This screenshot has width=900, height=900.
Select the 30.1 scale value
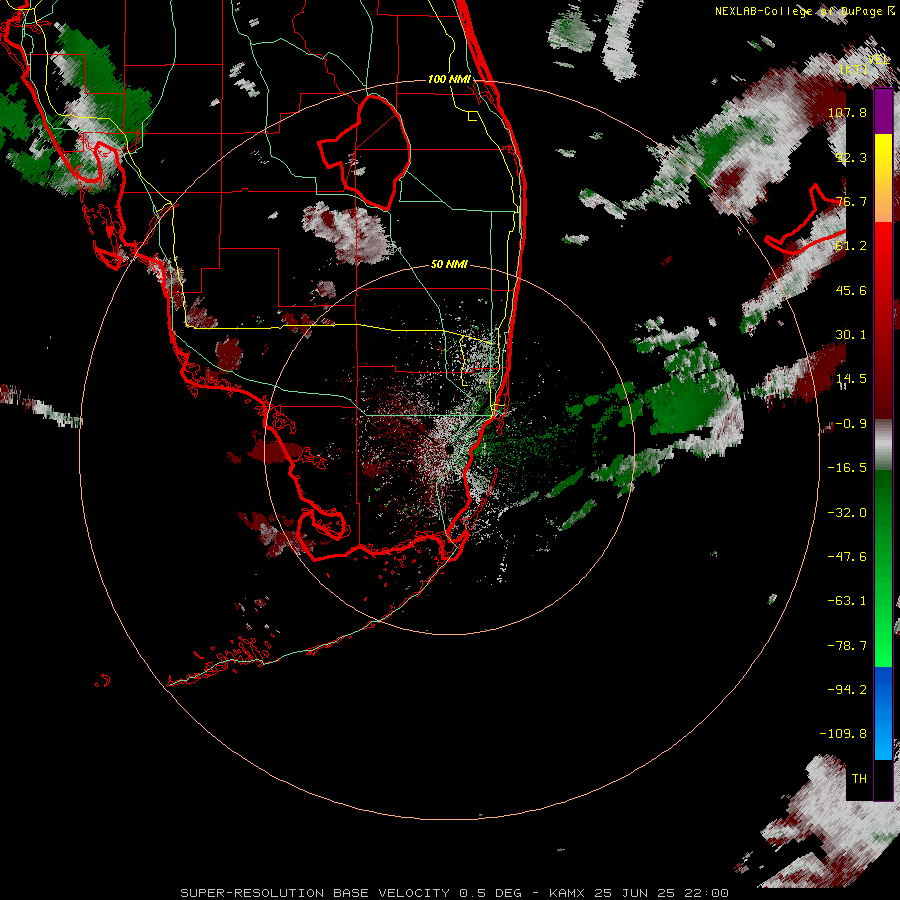(851, 335)
